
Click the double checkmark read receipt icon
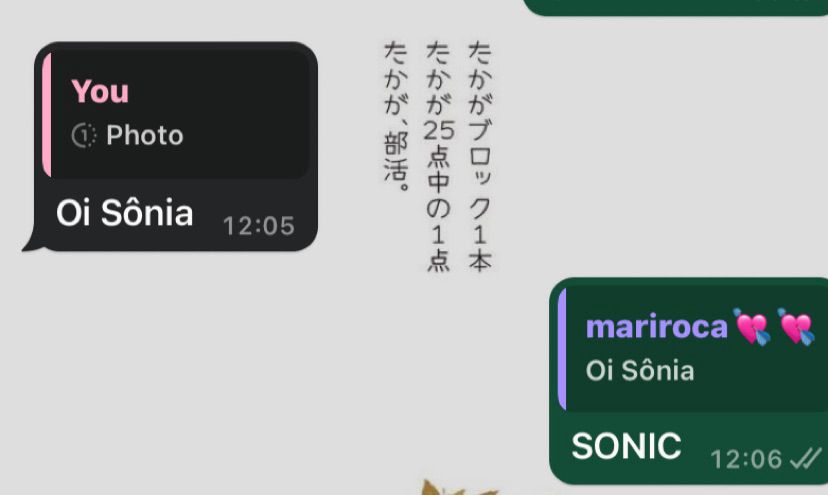(805, 459)
